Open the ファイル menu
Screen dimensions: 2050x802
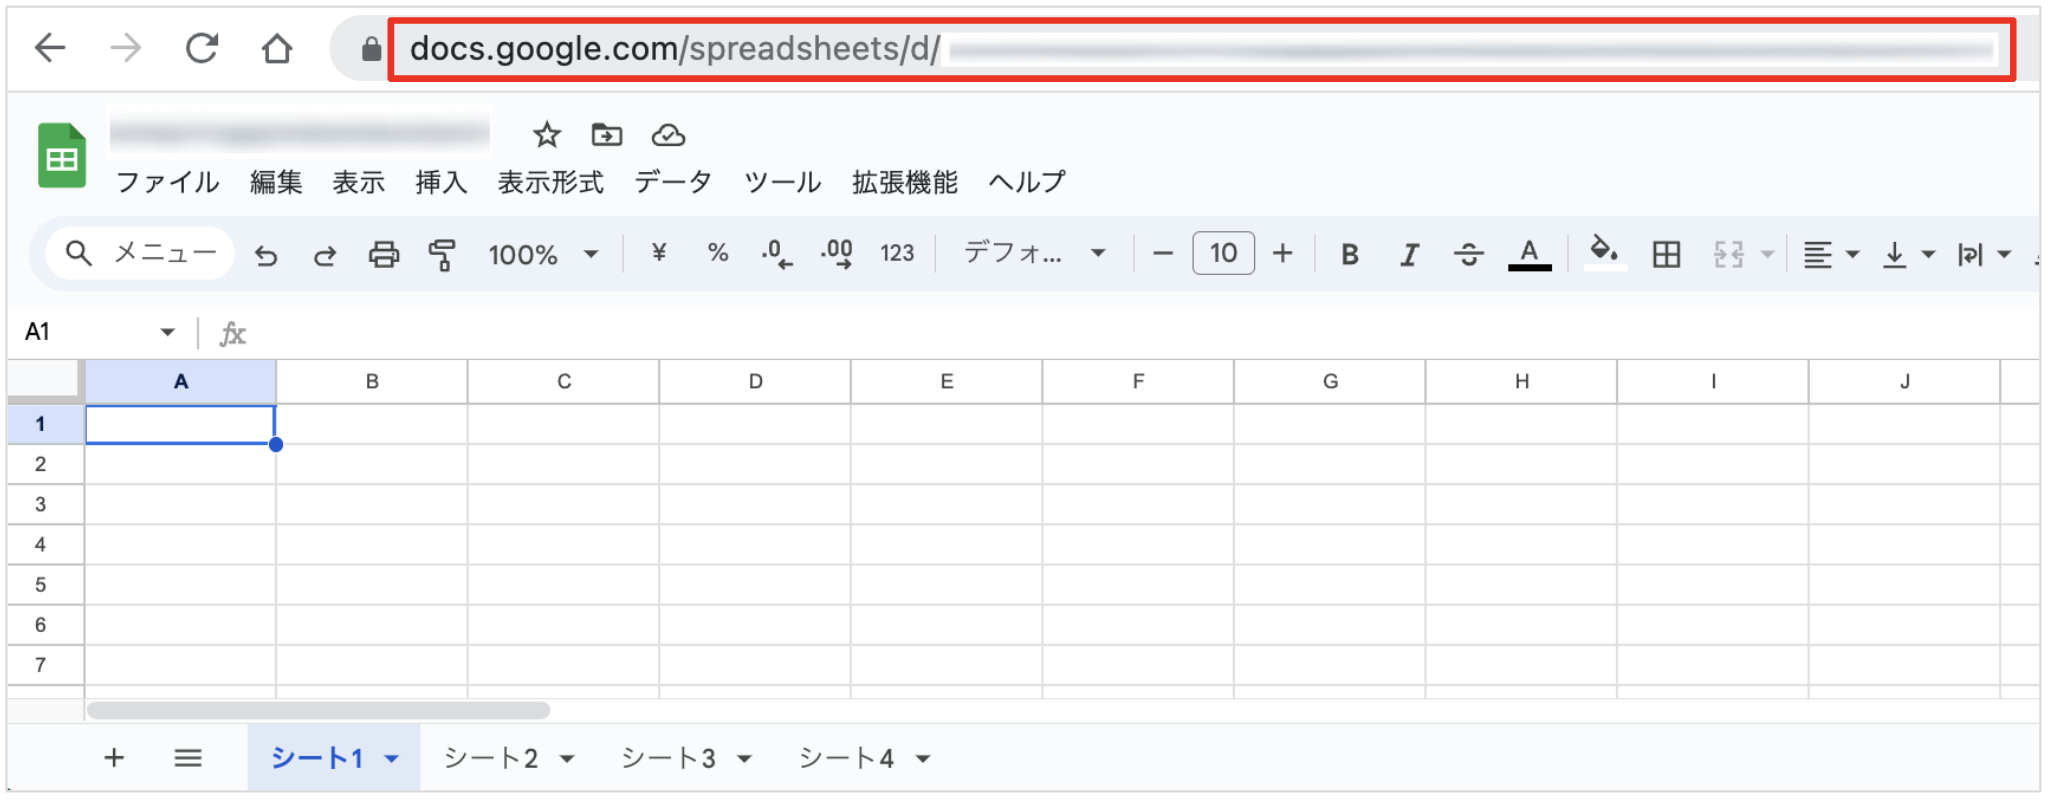[x=168, y=182]
